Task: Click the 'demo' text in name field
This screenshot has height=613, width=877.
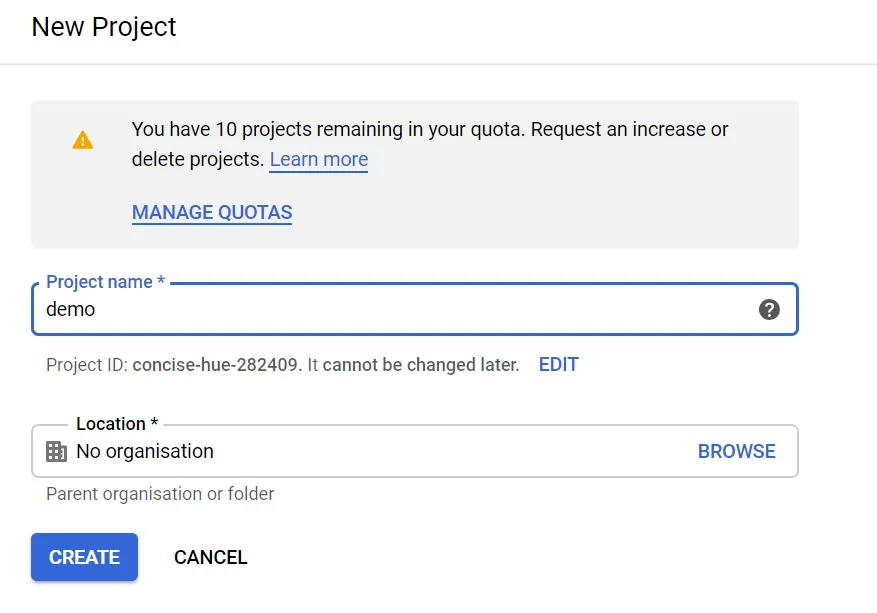Action: (70, 309)
